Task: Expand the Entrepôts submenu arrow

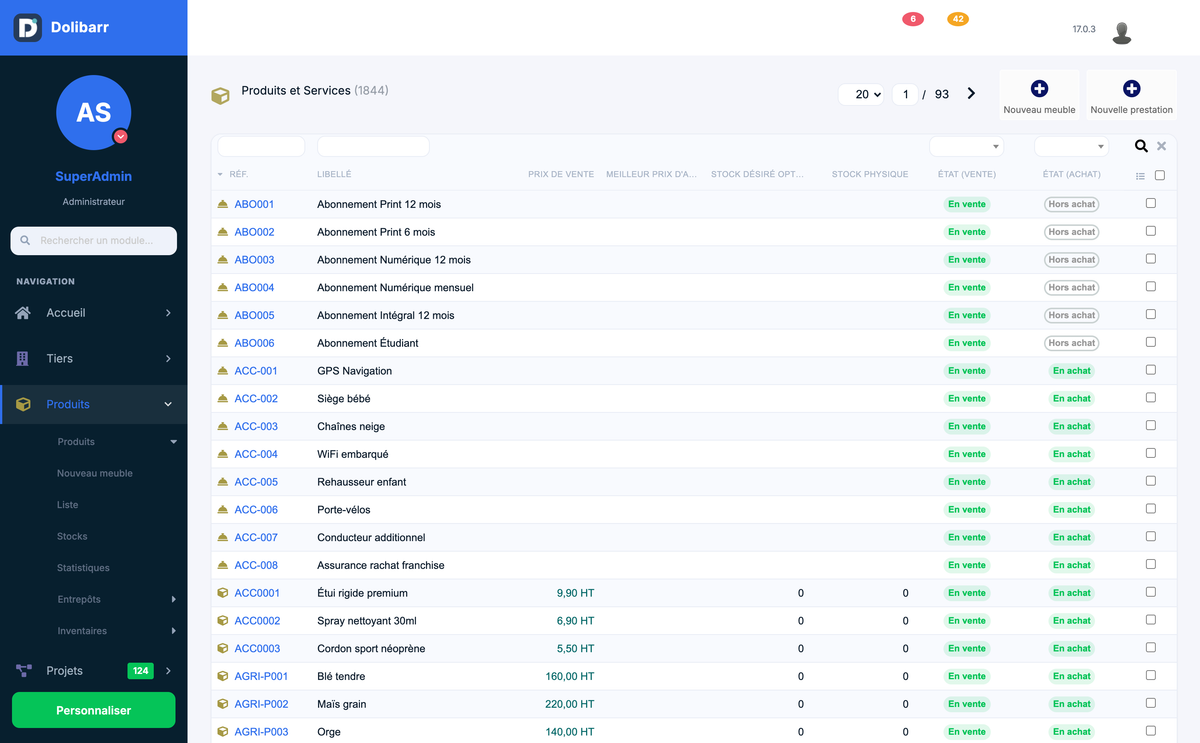Action: coord(173,599)
